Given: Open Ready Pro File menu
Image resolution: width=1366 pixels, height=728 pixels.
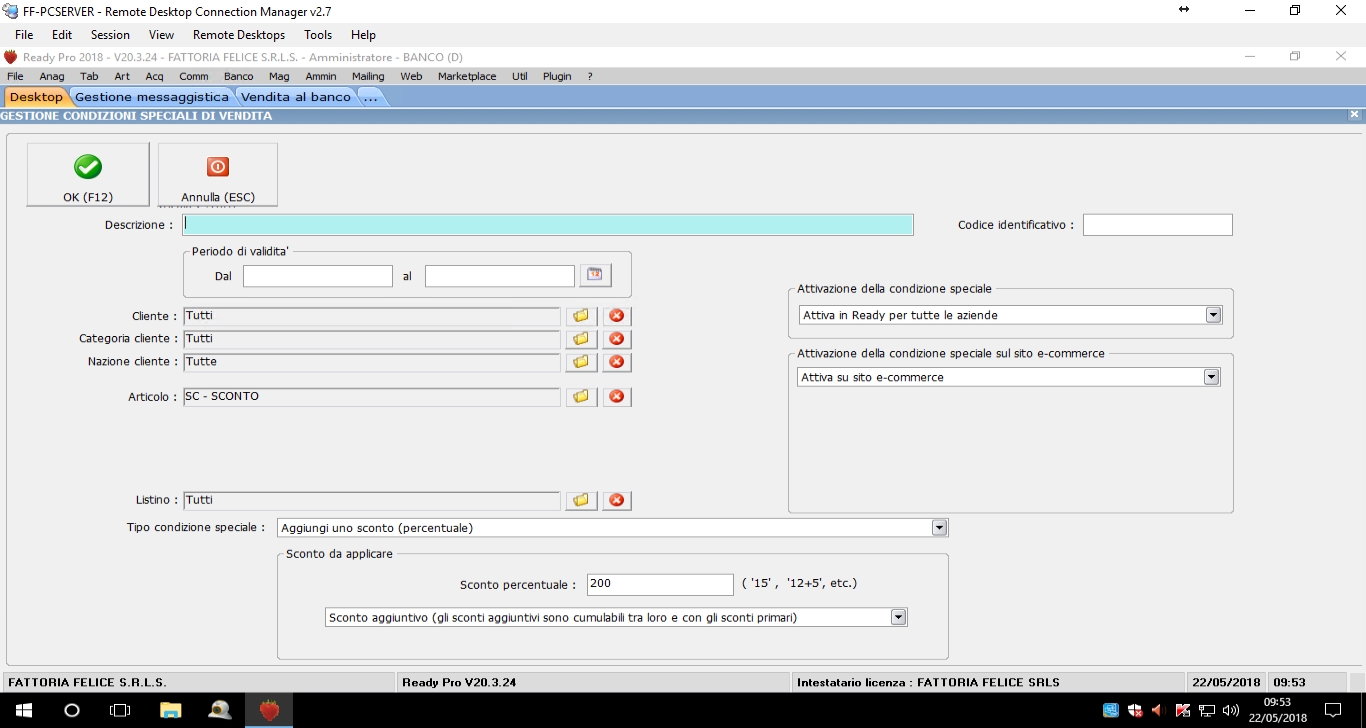Looking at the screenshot, I should (x=15, y=76).
